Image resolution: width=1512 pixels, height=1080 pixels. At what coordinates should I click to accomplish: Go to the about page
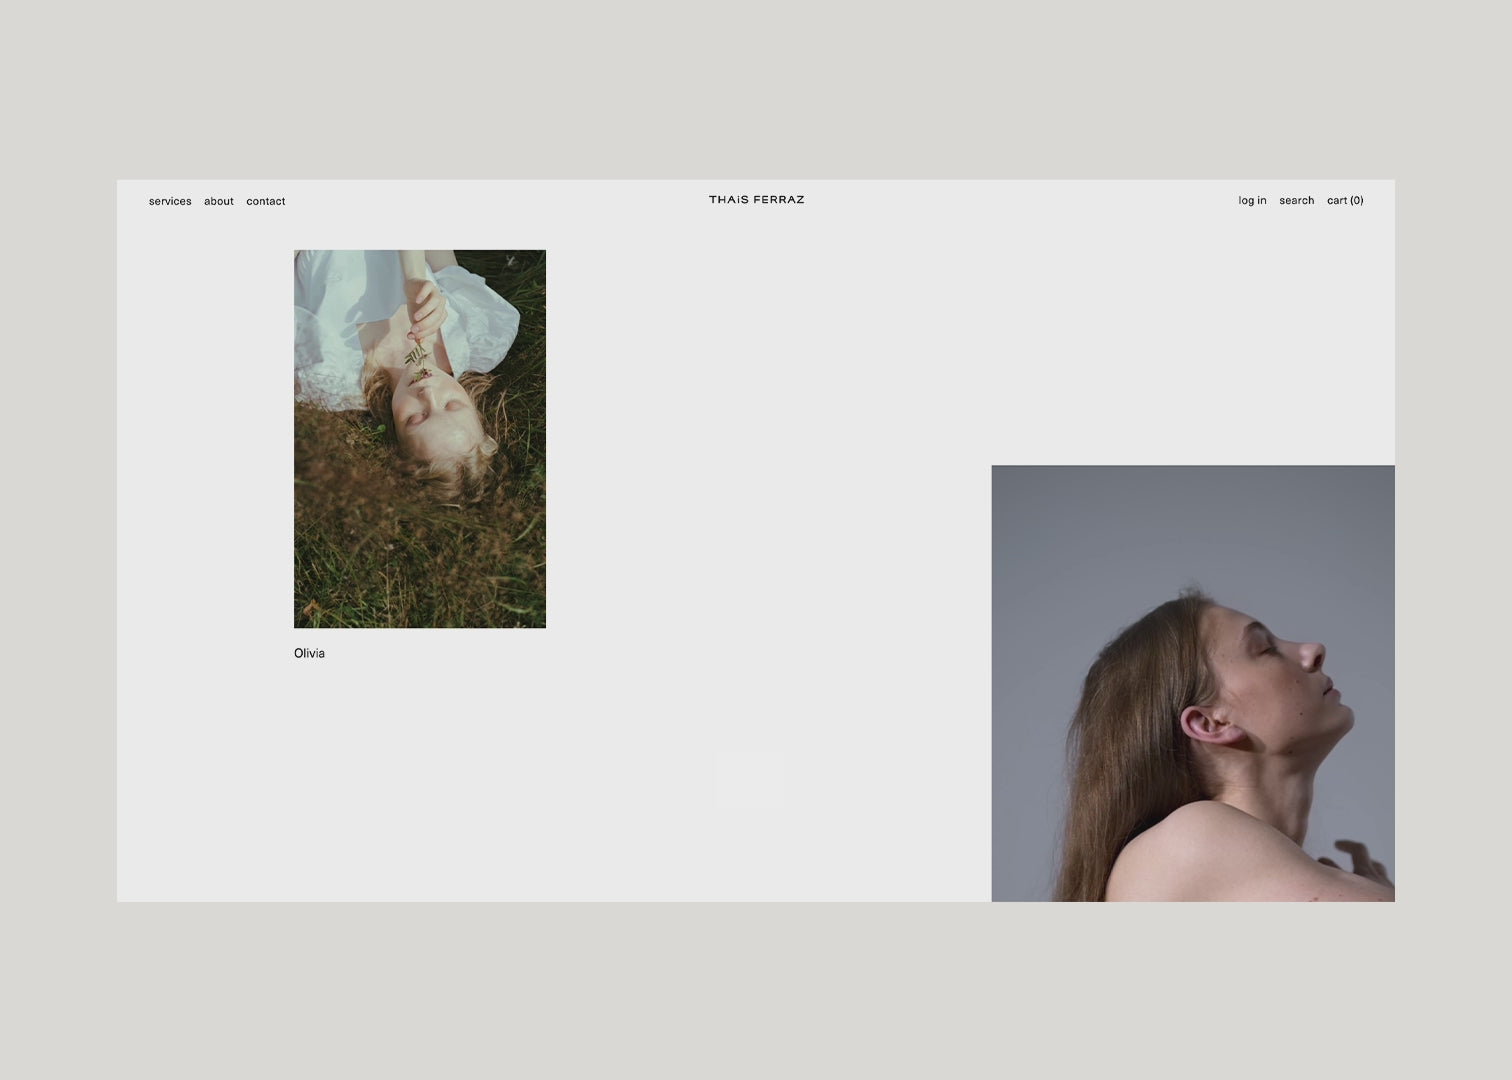point(219,201)
